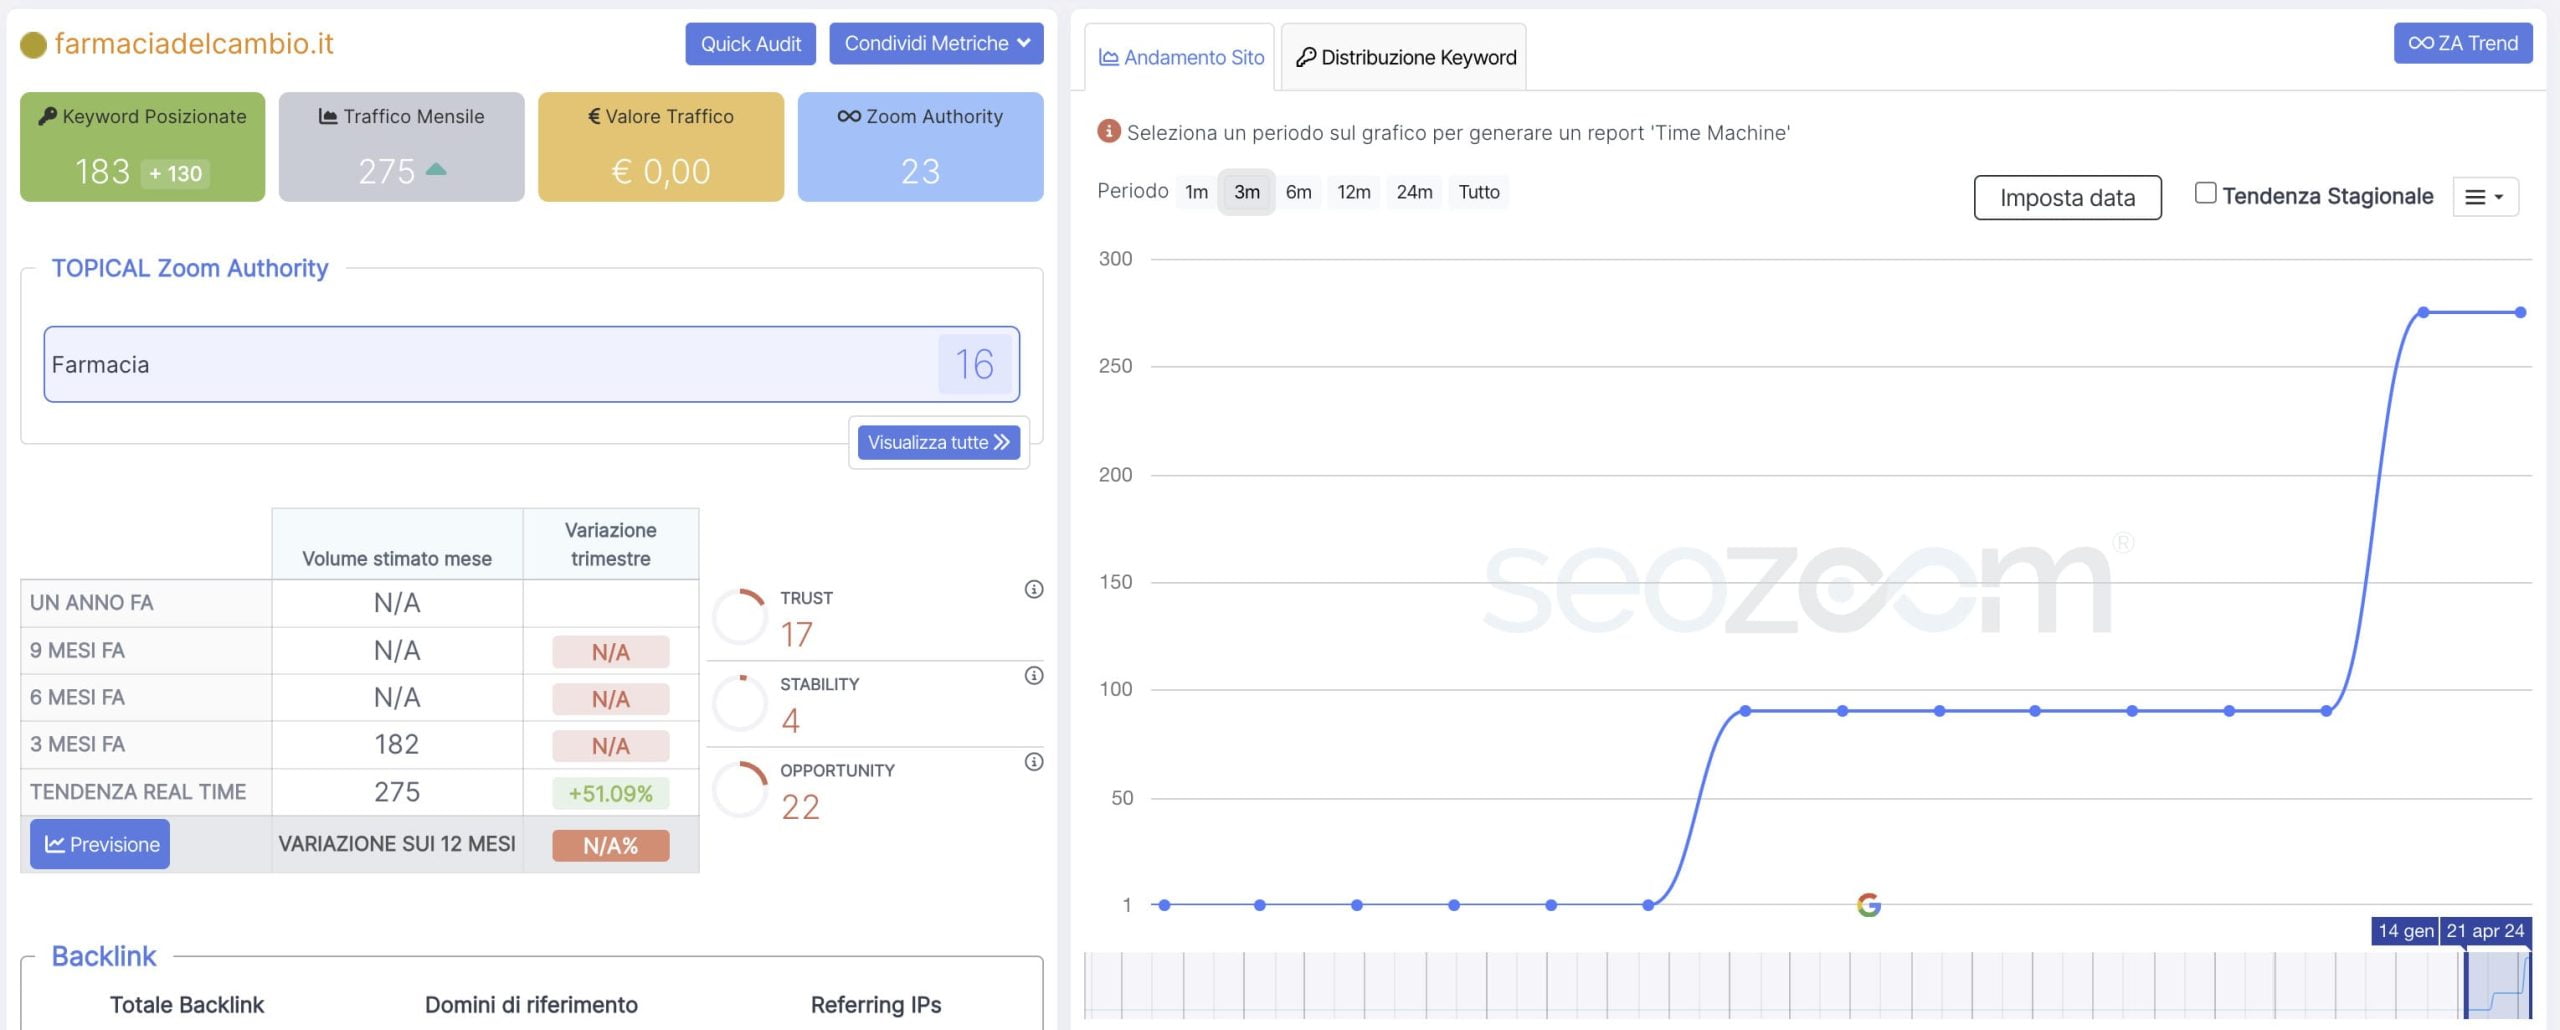The image size is (2560, 1030).
Task: Click the green traffic trend arrow icon
Action: (436, 170)
